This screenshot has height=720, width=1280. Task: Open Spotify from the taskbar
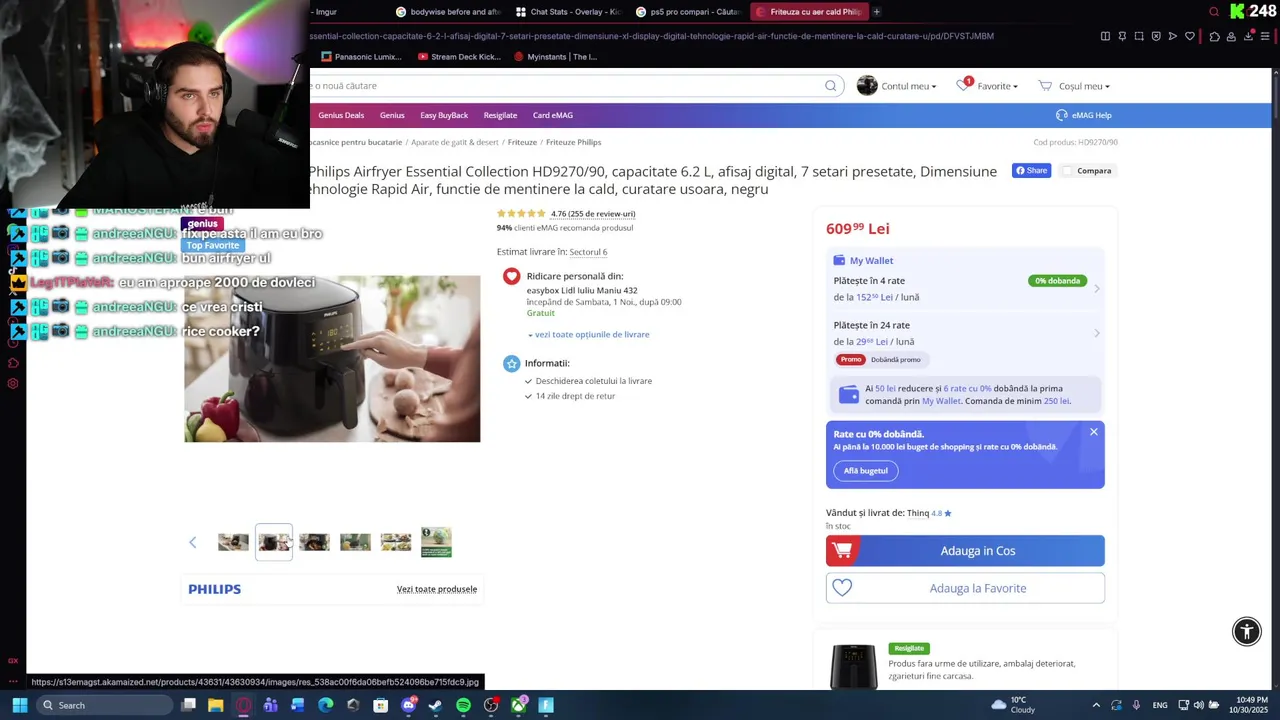click(x=463, y=705)
